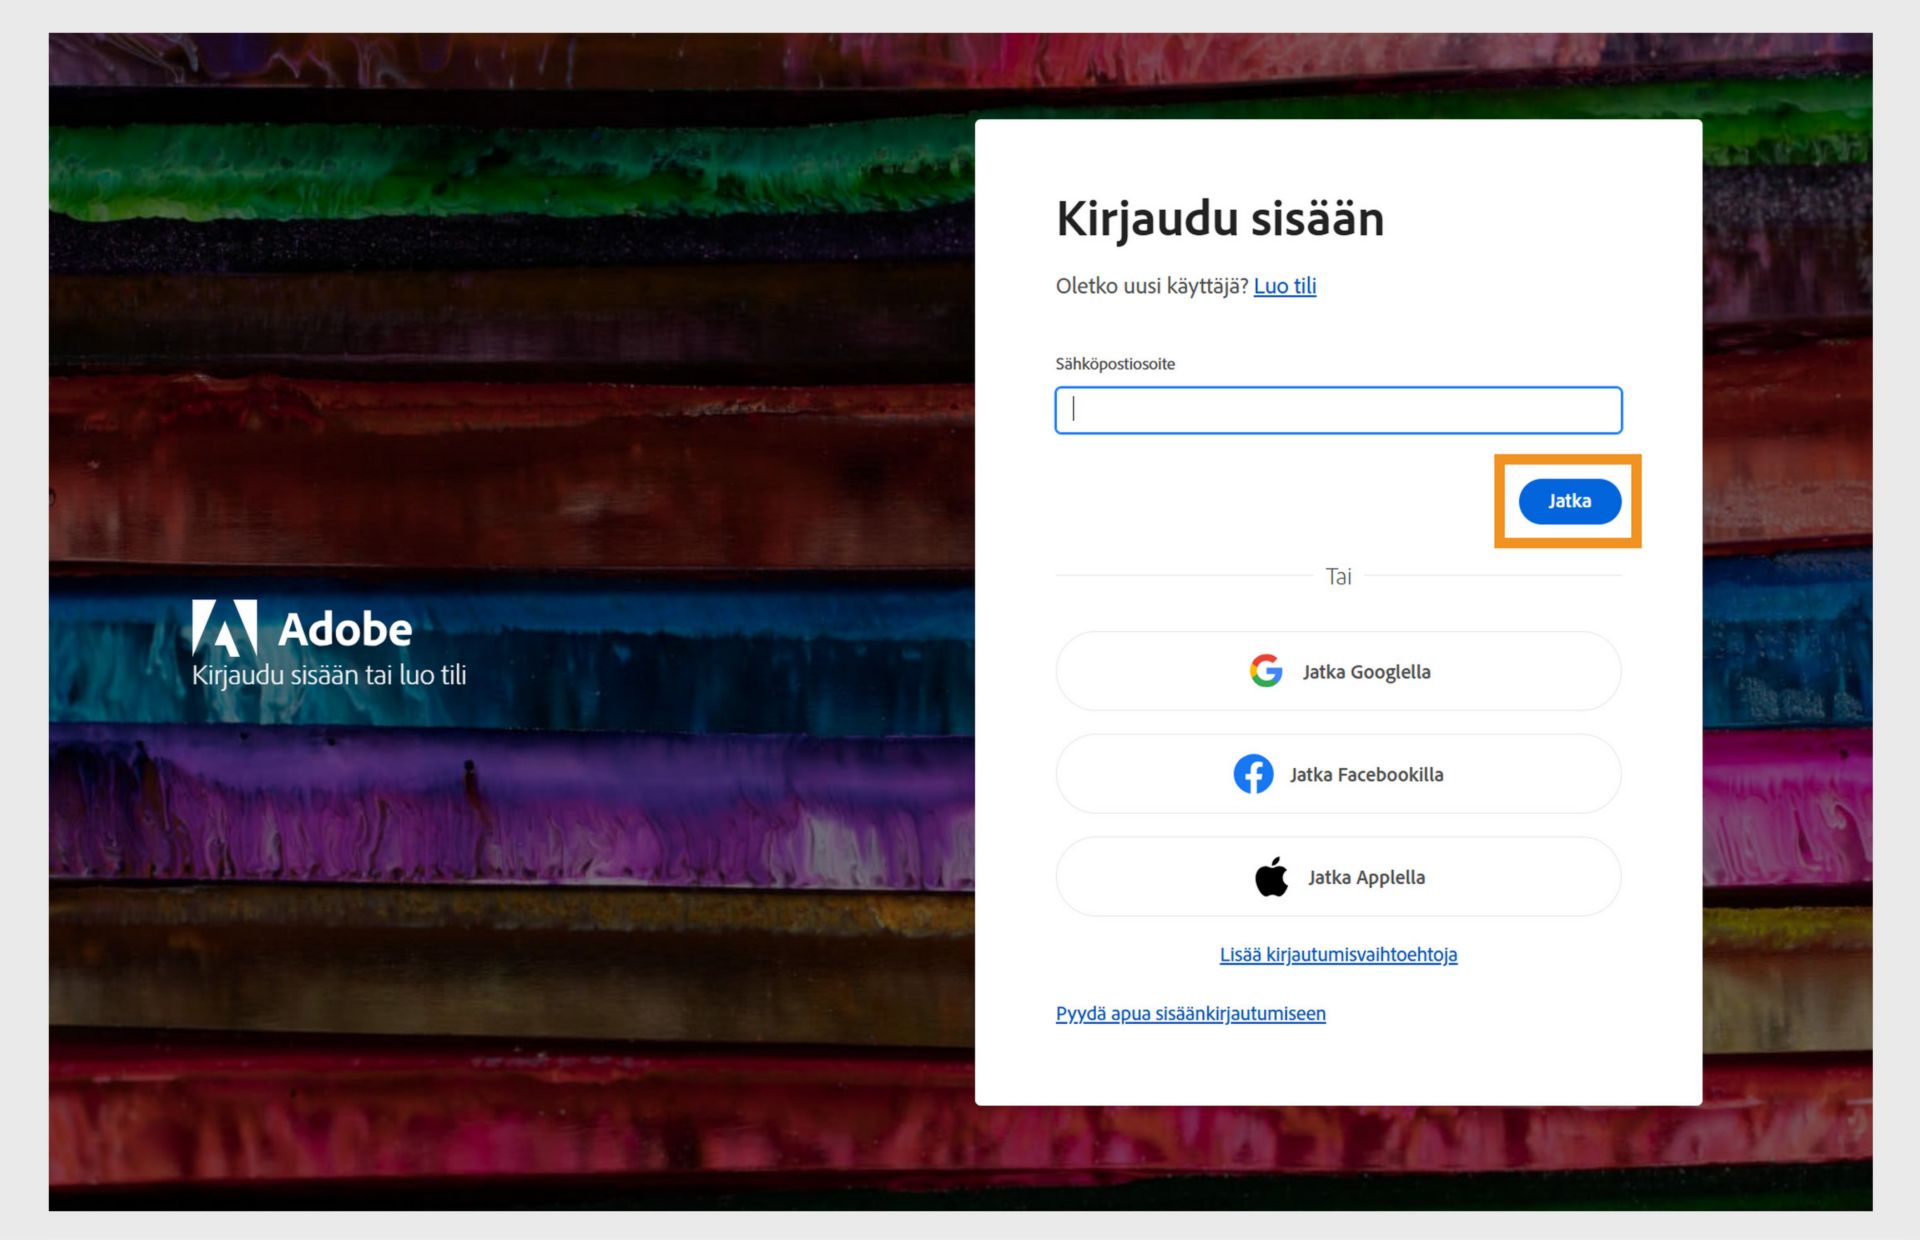
Task: Open 'Lisää kirjautumisvaihtoehtoja' link
Action: [x=1338, y=955]
